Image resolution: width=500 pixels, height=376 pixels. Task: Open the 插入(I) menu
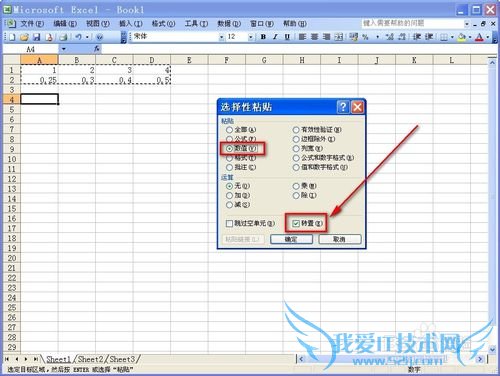[131, 24]
